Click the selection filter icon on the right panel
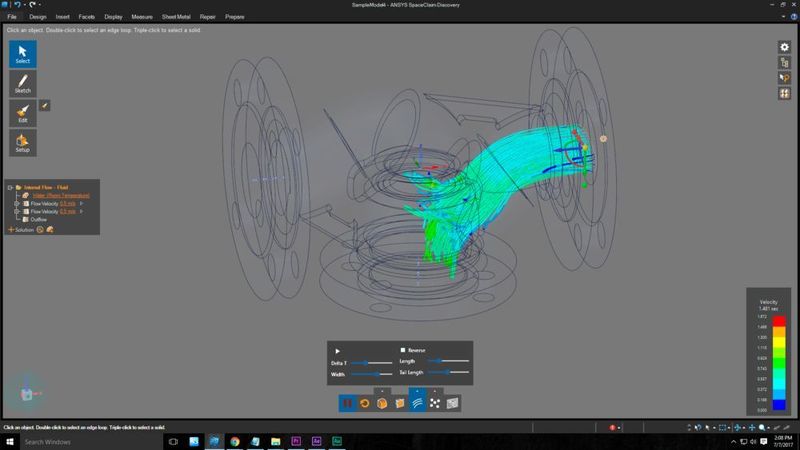The image size is (800, 450). 784,78
